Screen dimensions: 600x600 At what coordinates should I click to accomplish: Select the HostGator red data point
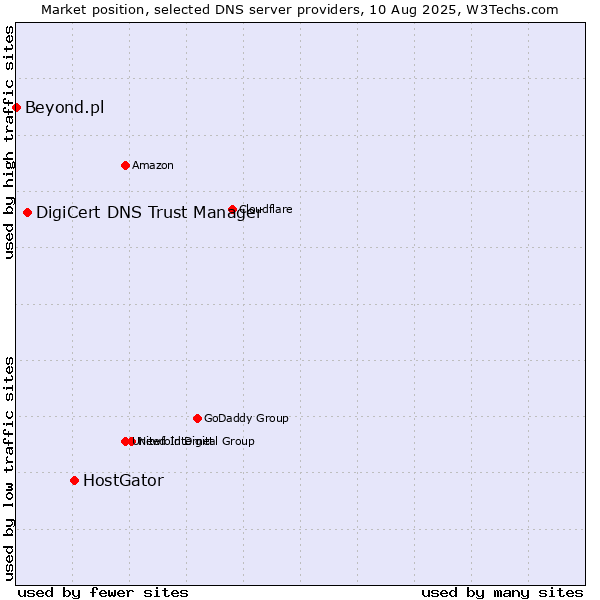[75, 481]
